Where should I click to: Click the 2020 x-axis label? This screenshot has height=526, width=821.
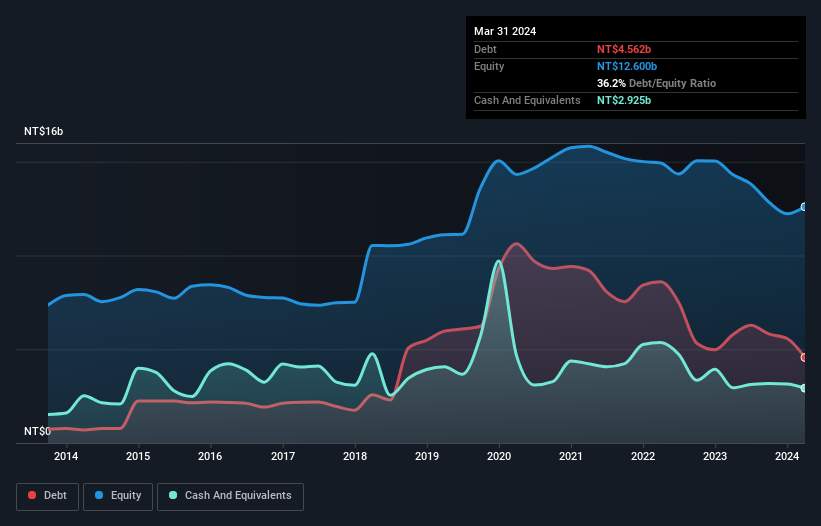(499, 456)
